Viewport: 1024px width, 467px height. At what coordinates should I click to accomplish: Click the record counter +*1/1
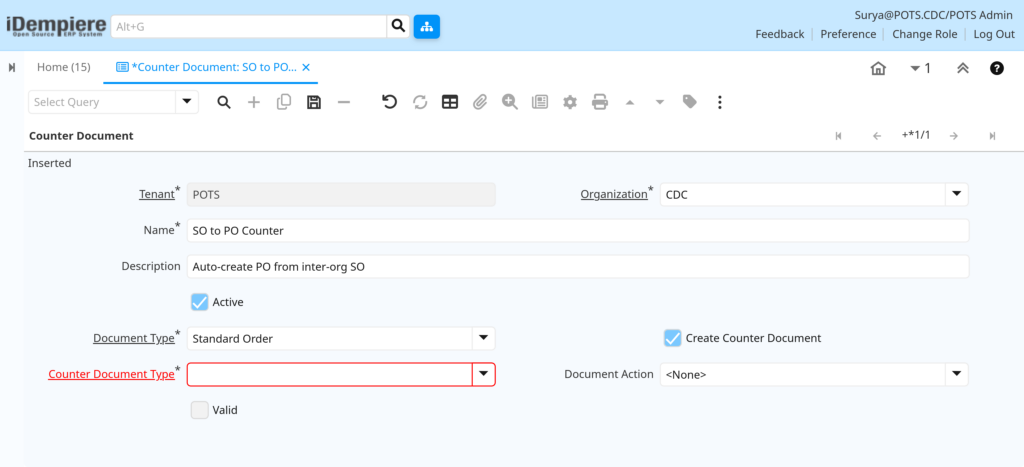click(916, 135)
